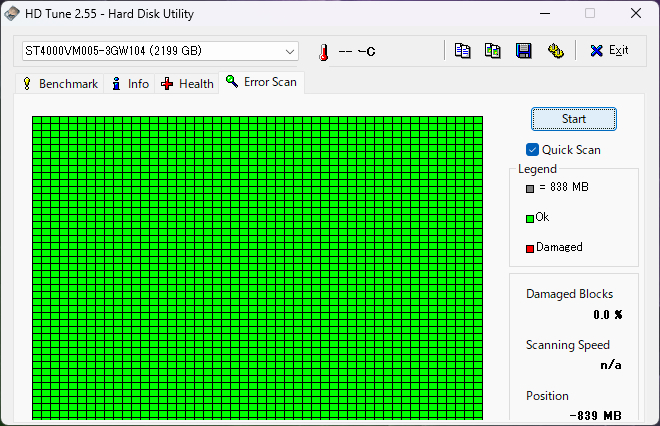This screenshot has width=660, height=426.
Task: Click the 0.0 % damaged blocks value
Action: click(608, 315)
